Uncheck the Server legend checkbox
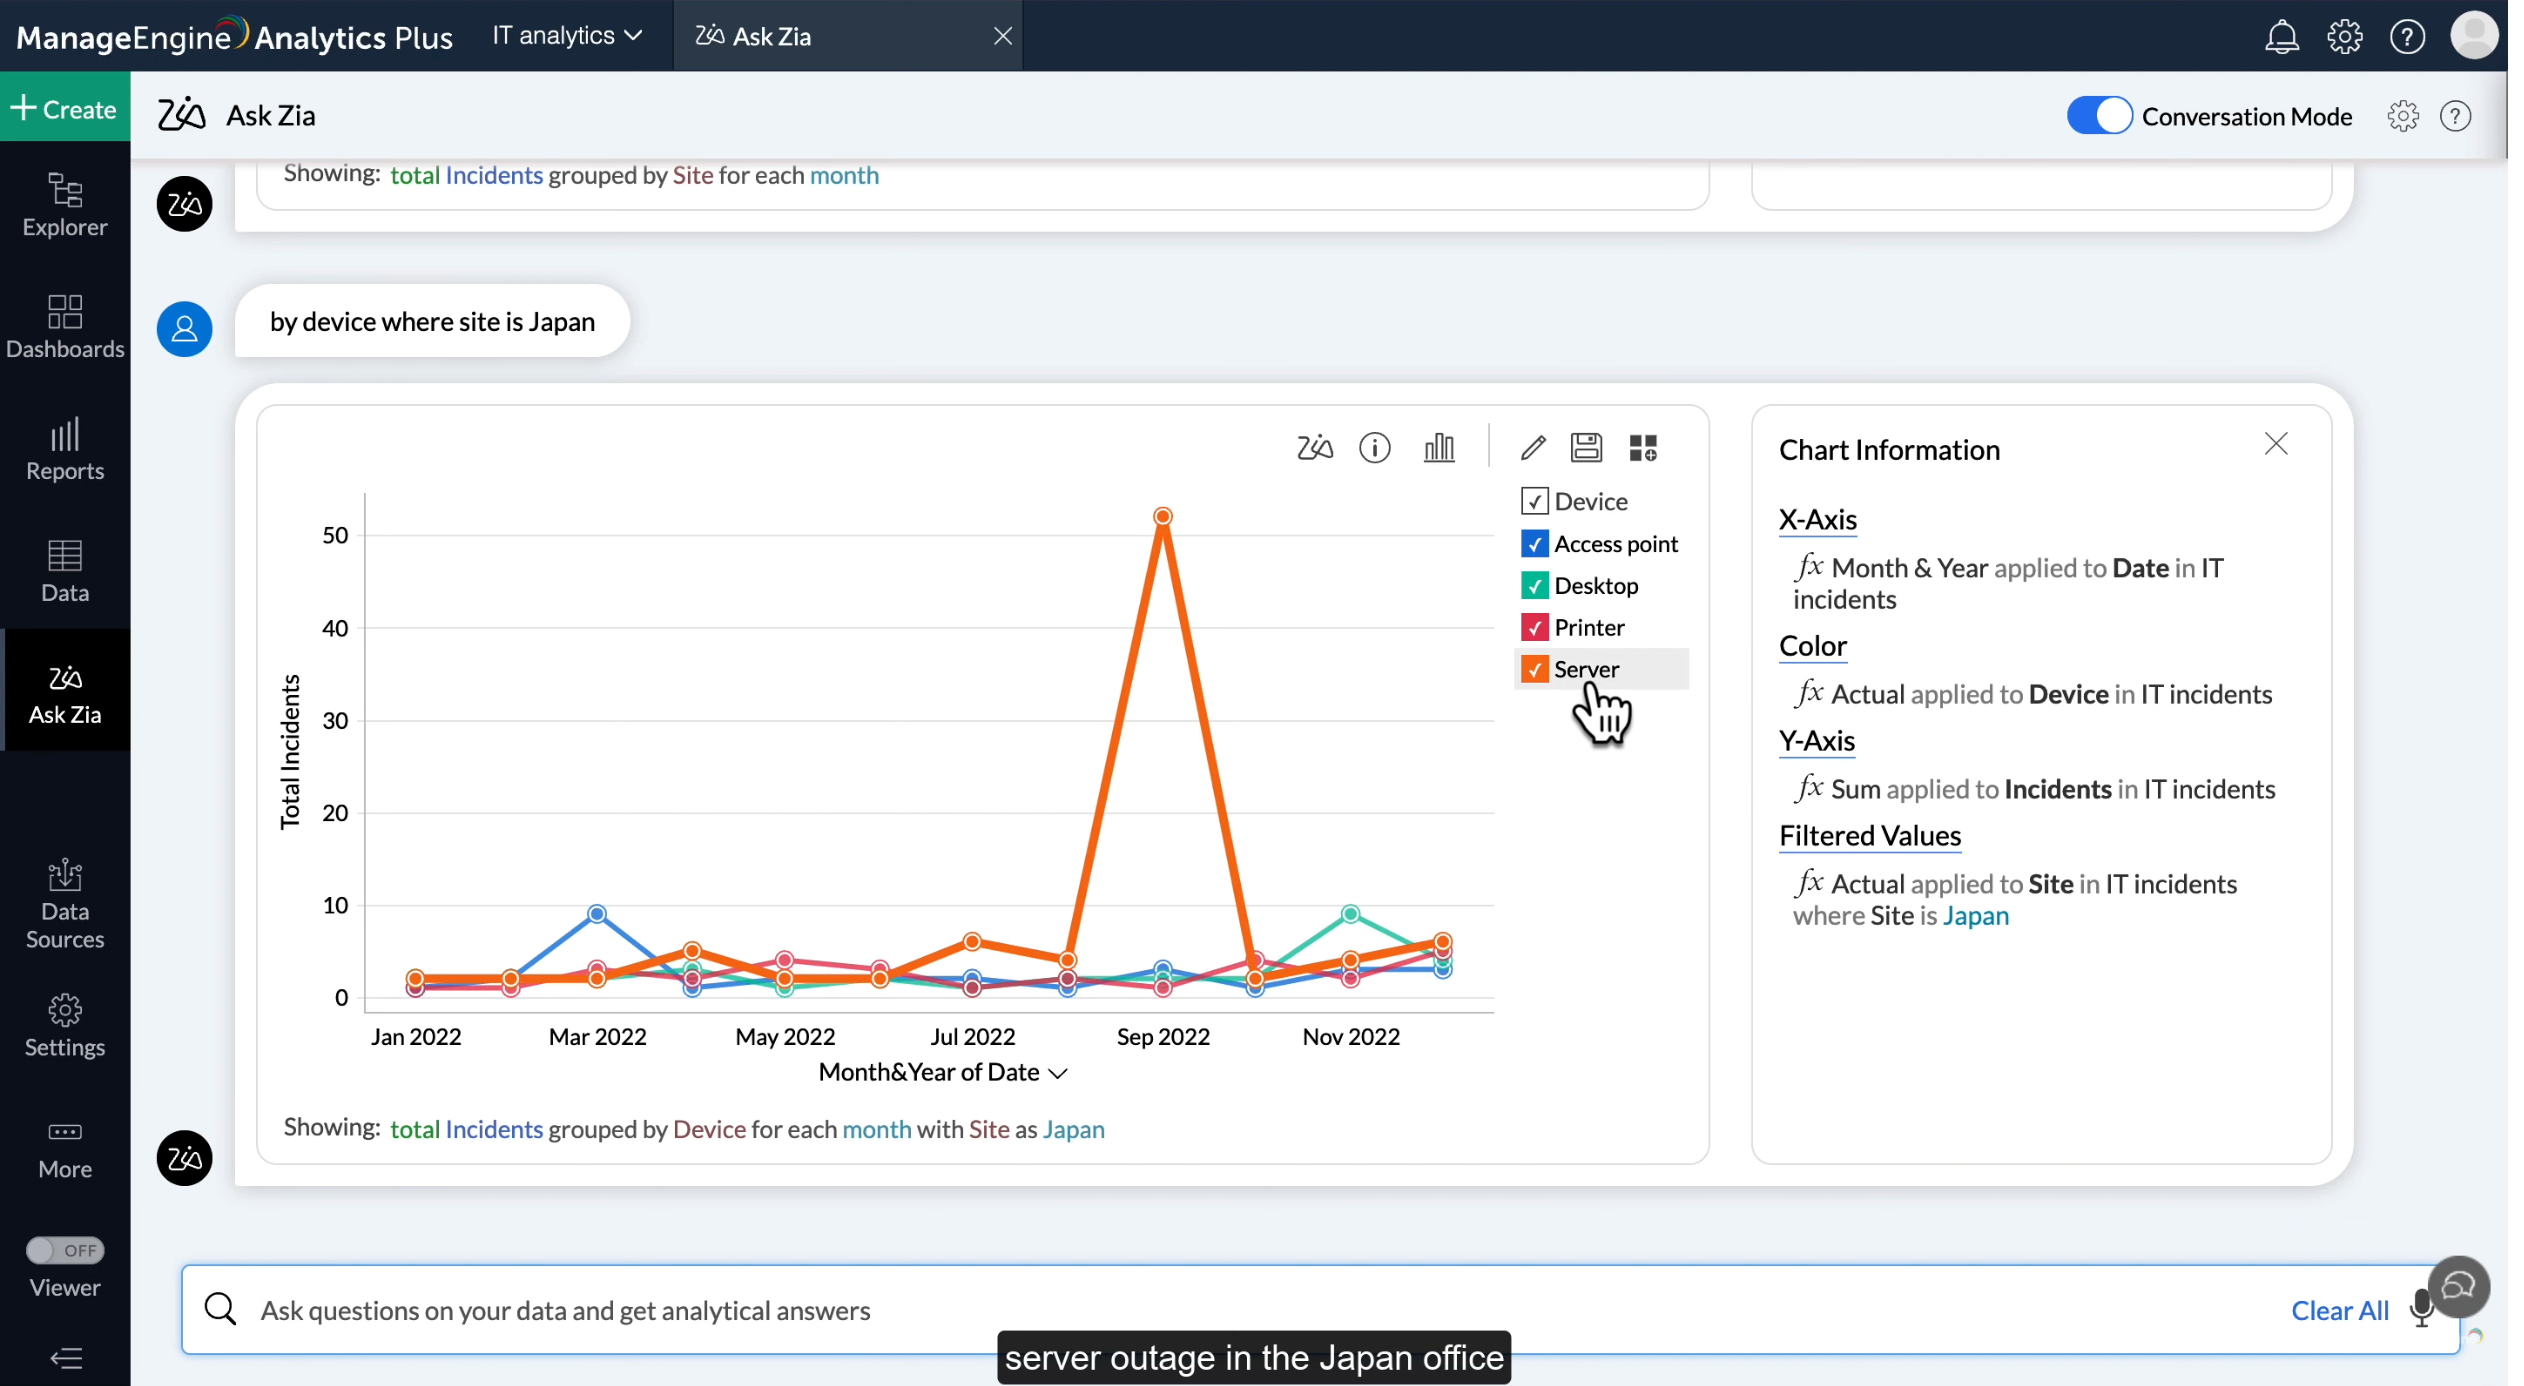 click(1534, 669)
